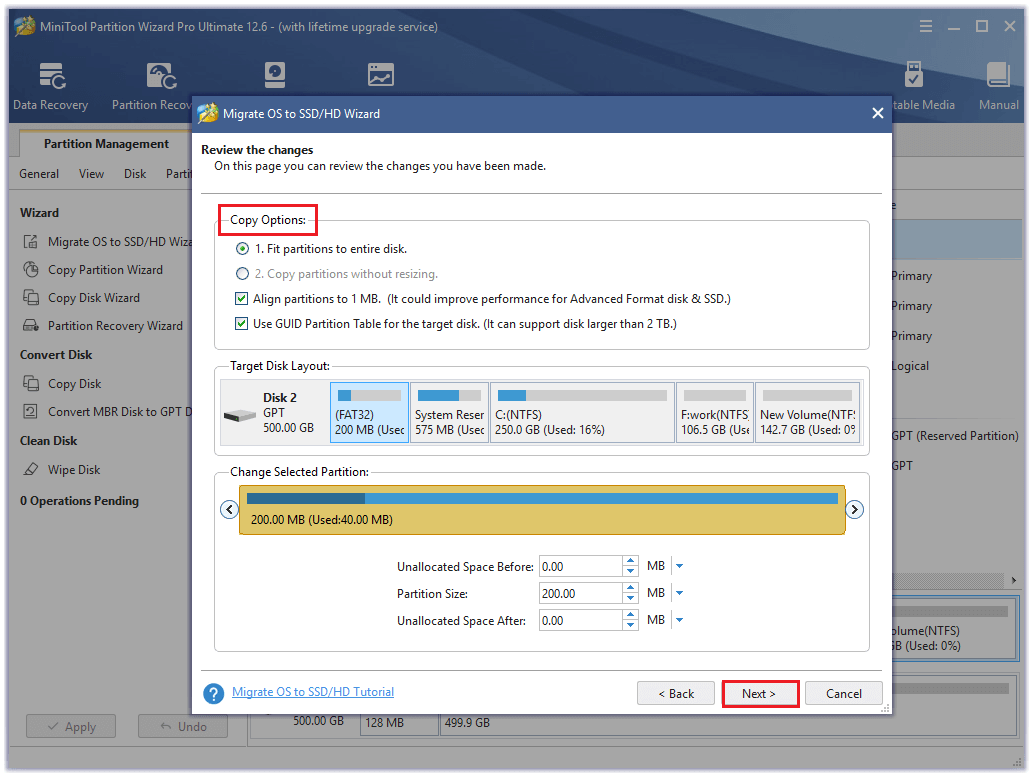Select New Volume 142.7 GB partition

point(808,413)
